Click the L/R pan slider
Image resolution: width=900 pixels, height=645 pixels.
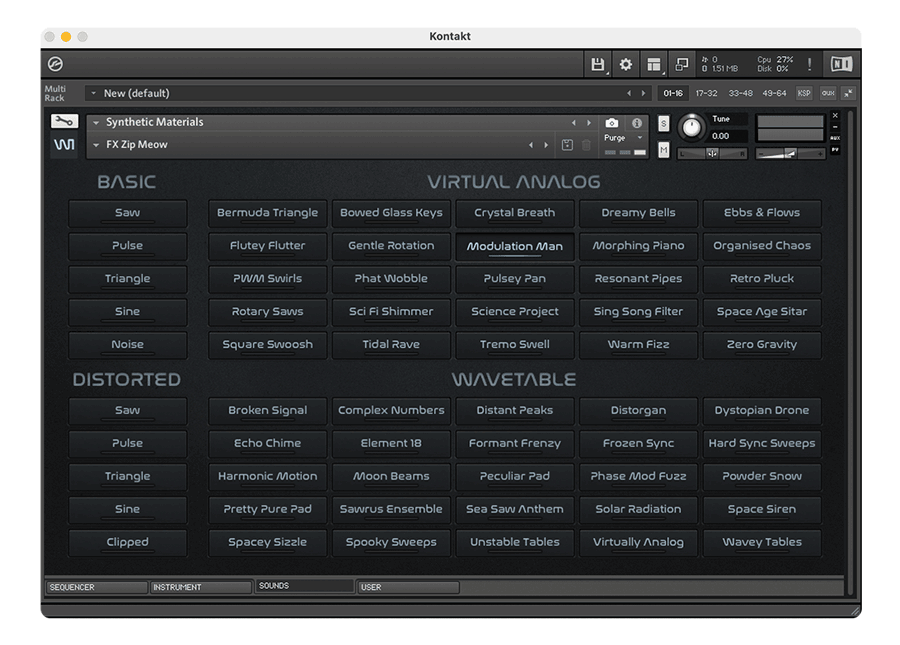tap(712, 154)
